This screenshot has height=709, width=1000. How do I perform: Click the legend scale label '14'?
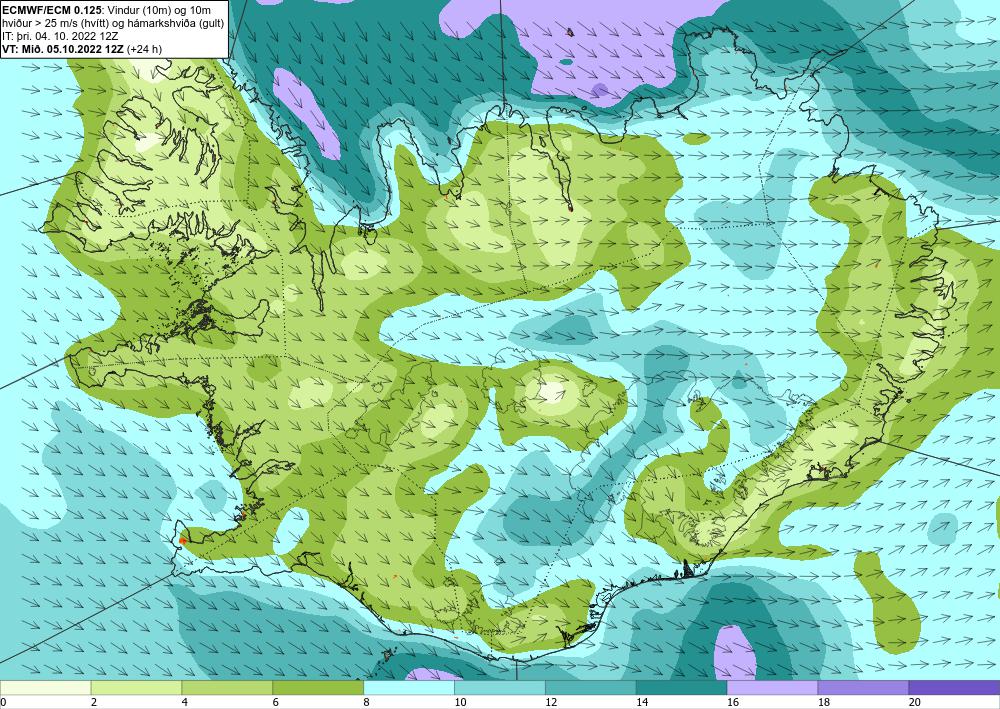click(642, 702)
